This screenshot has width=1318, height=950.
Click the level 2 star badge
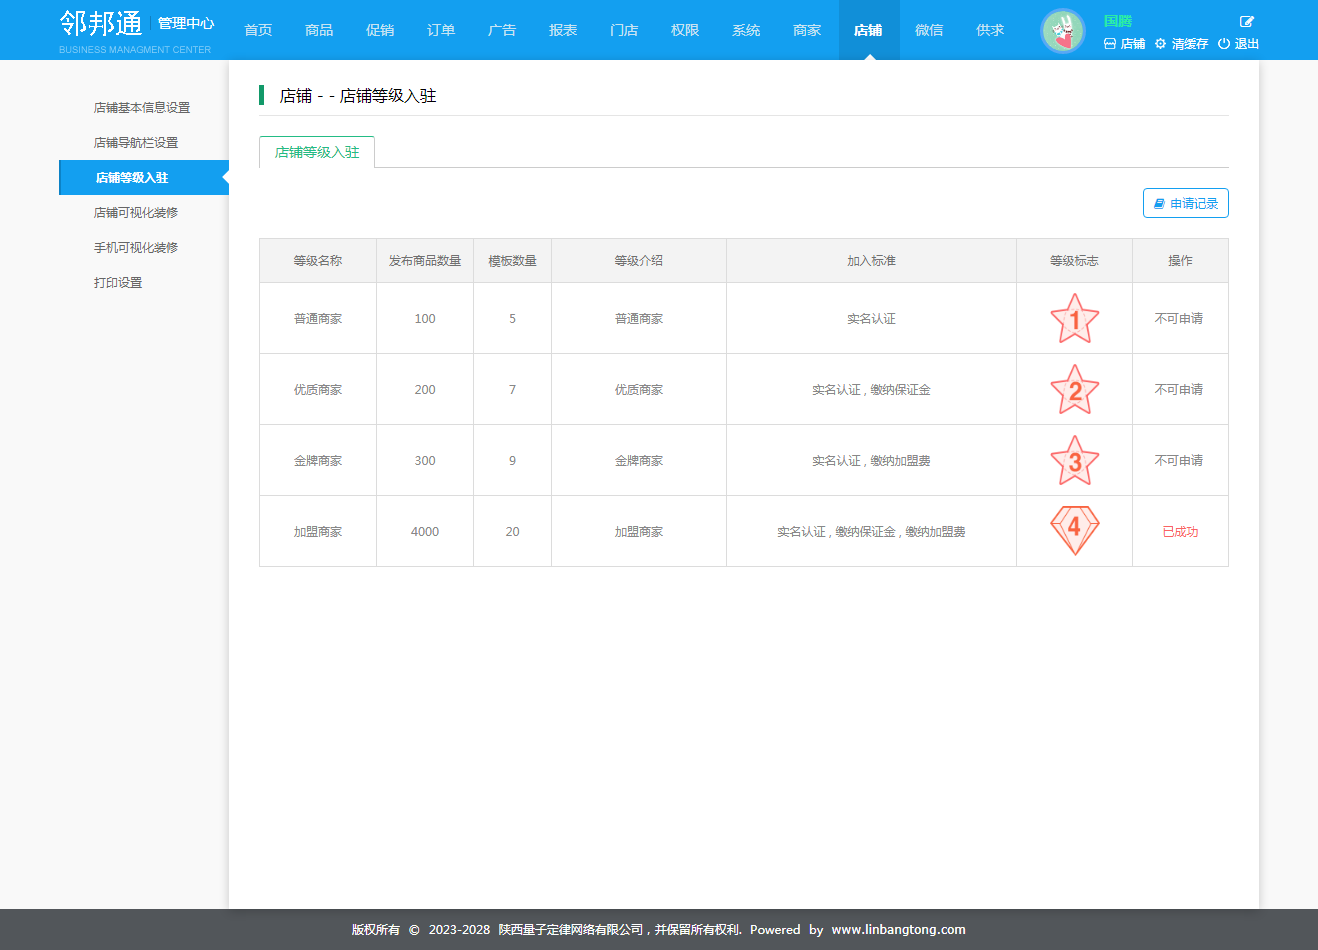point(1074,390)
